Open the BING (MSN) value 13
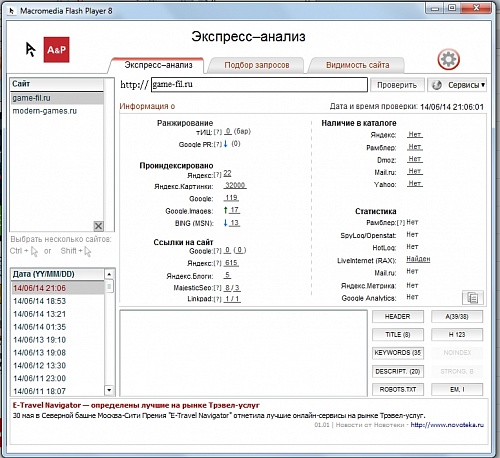Viewport: 500px width, 458px height. 234,223
